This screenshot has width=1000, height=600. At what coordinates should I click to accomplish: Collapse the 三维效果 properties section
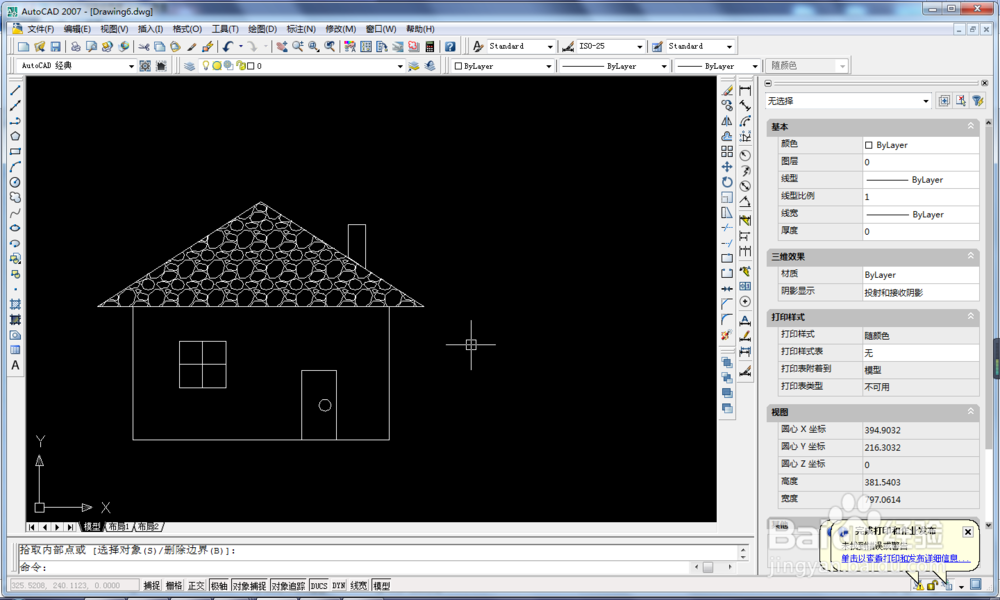[x=971, y=256]
